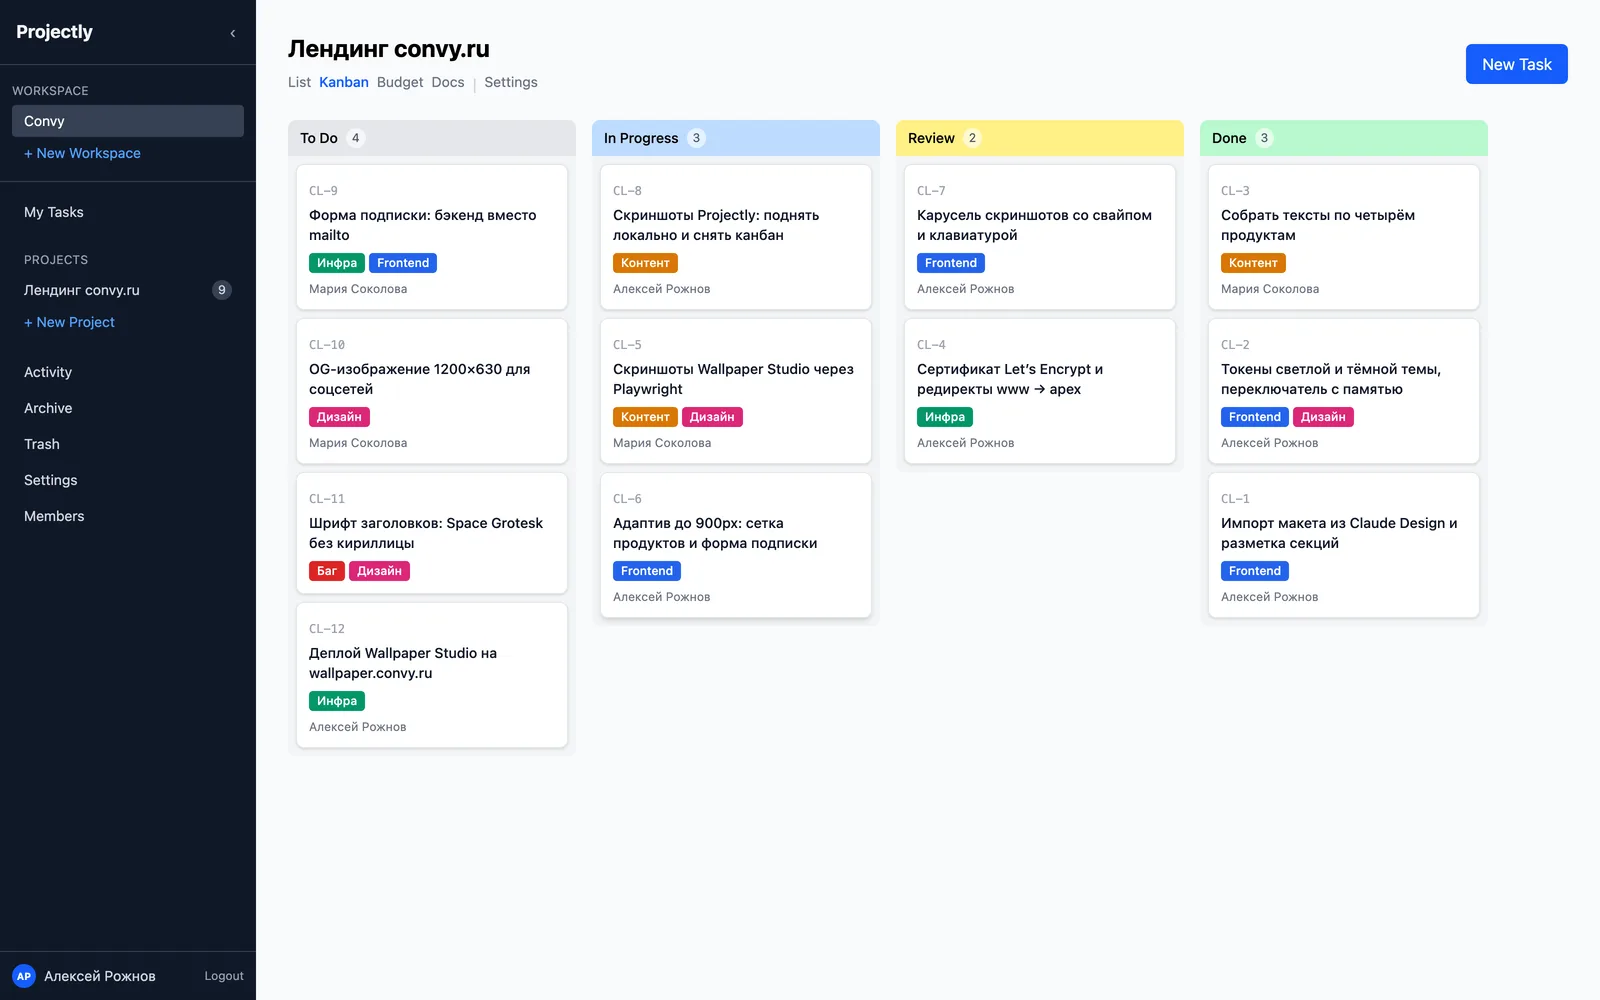The image size is (1600, 1000).
Task: Log out of the account
Action: point(224,976)
